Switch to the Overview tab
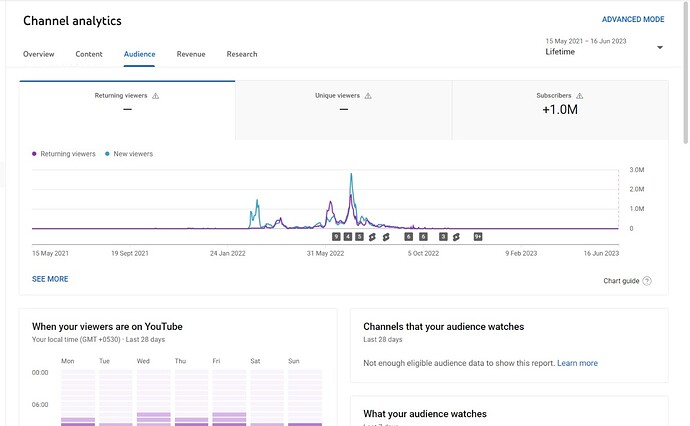 point(38,54)
